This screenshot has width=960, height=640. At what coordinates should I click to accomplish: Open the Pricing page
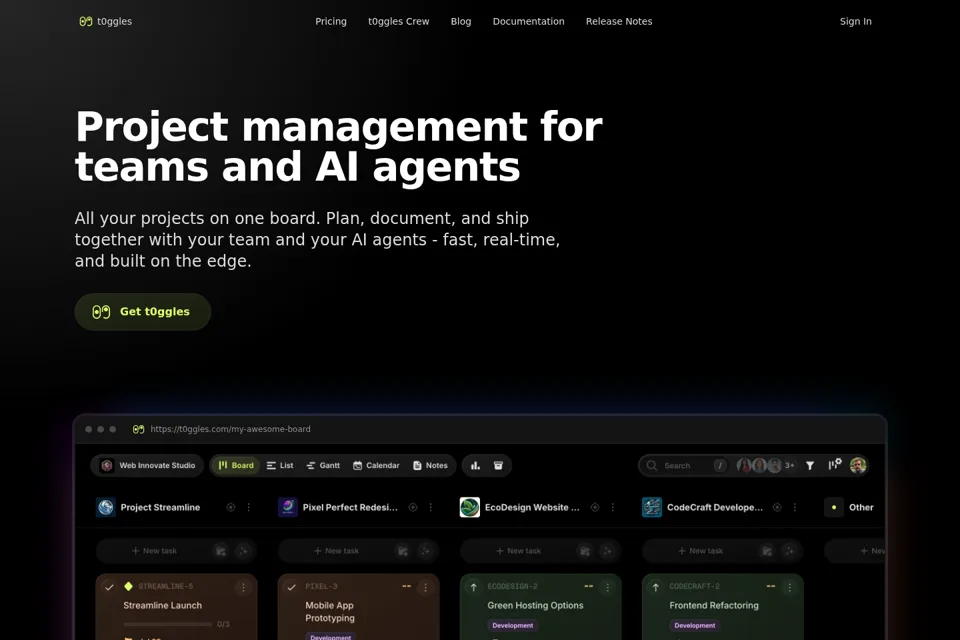coord(331,21)
